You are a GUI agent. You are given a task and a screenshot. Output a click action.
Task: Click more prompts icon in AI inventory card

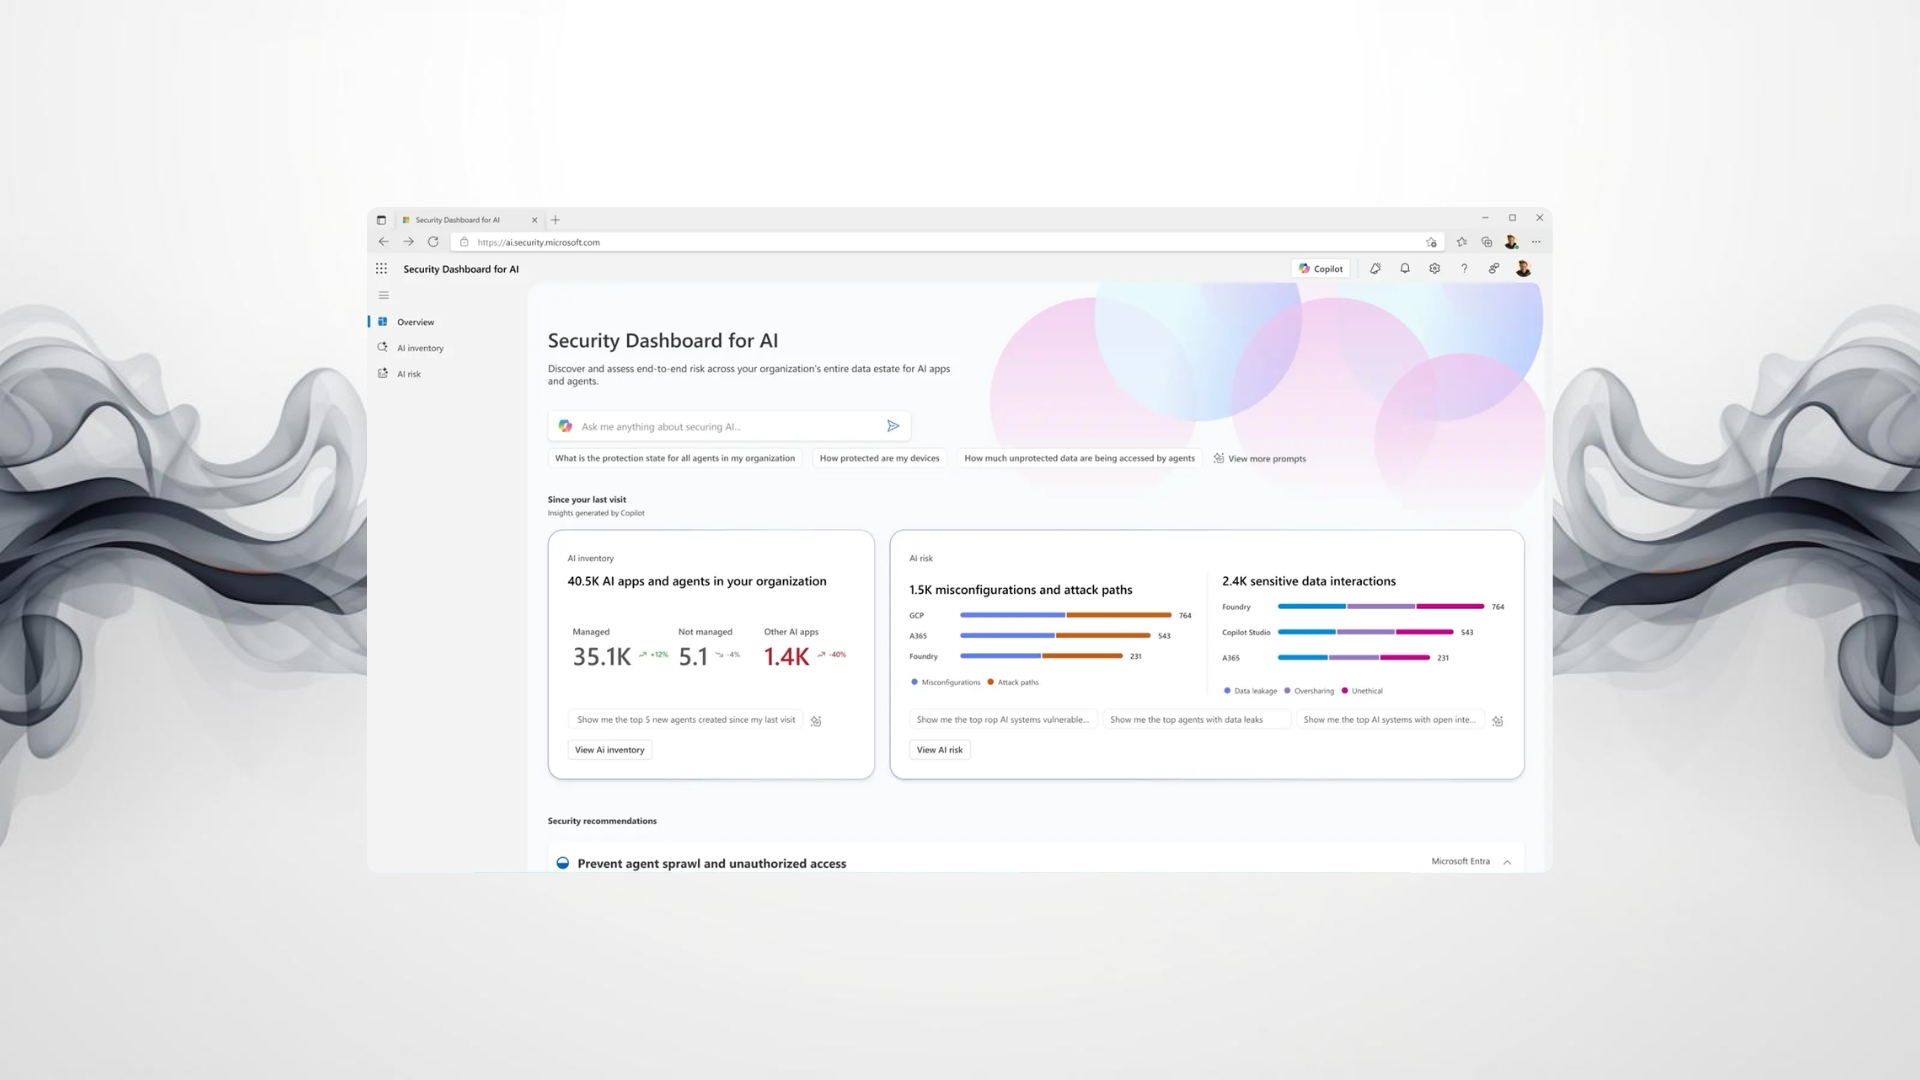click(816, 721)
